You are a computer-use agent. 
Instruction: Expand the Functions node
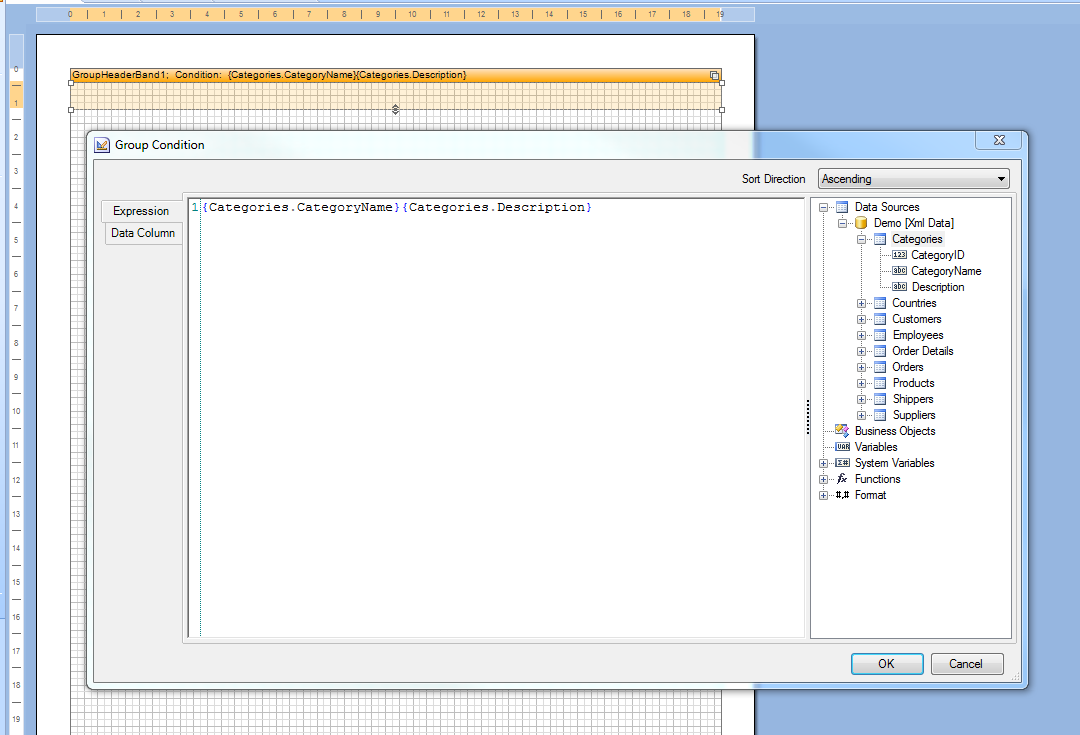[x=823, y=479]
